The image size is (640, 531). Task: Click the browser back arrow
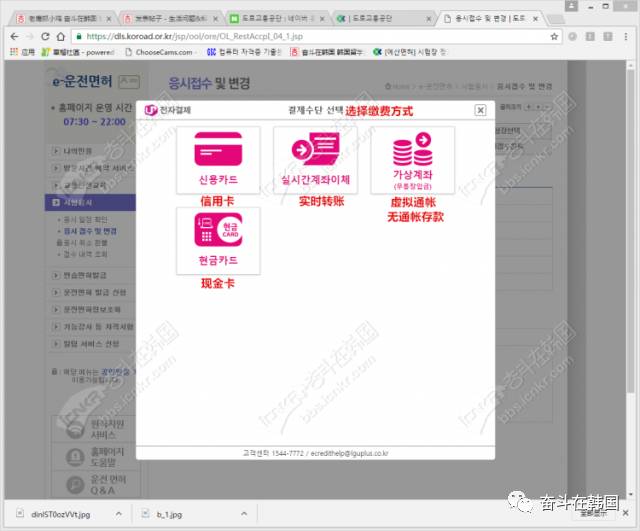(x=15, y=36)
